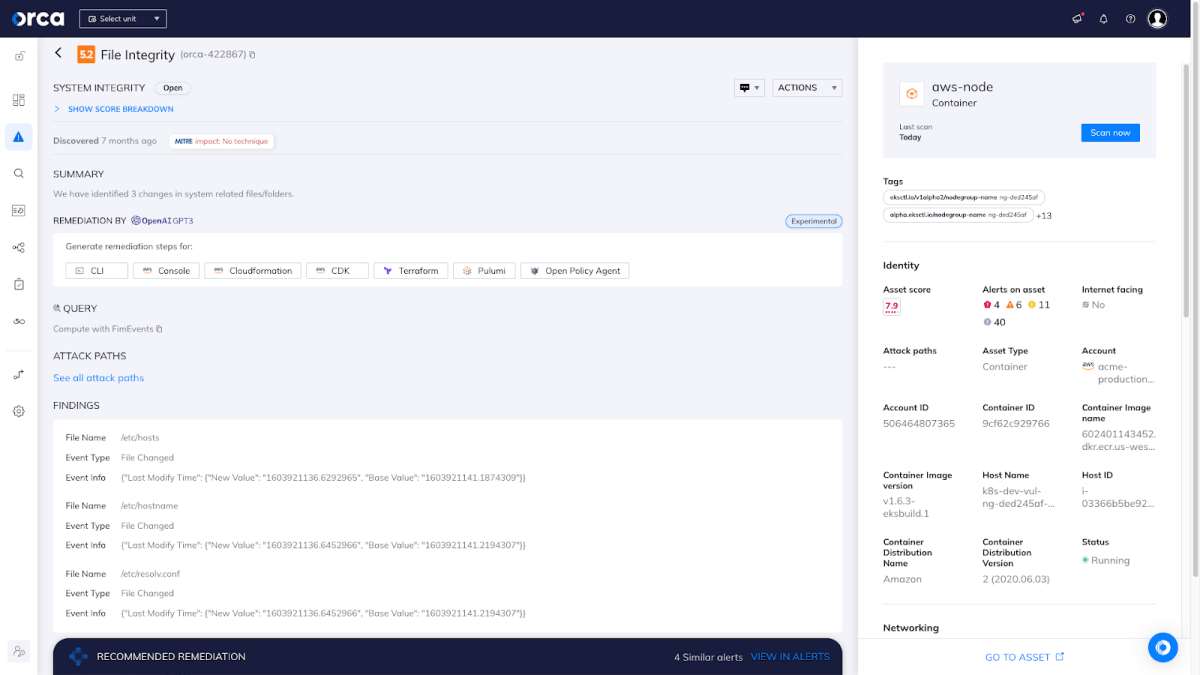Open the user profile avatar
Screen dimensions: 1200x675
pyautogui.click(x=1157, y=18)
